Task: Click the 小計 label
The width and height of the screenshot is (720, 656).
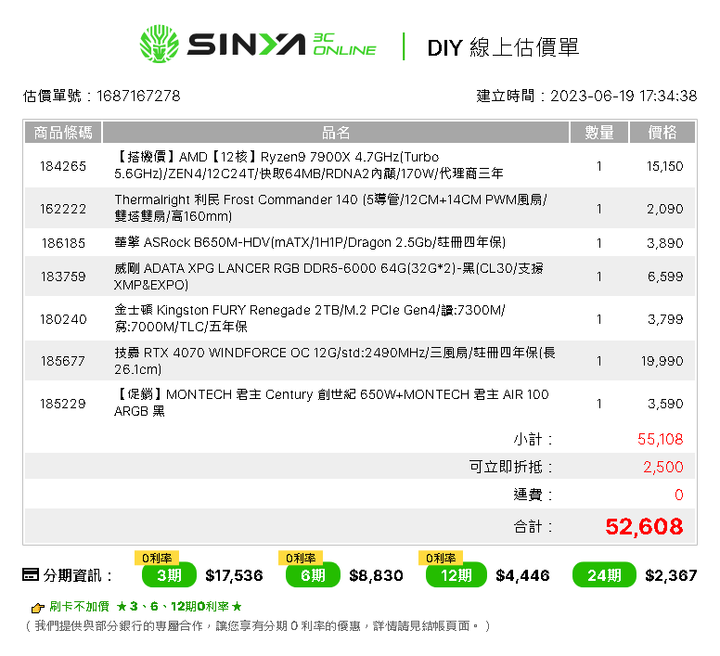Action: point(533,439)
